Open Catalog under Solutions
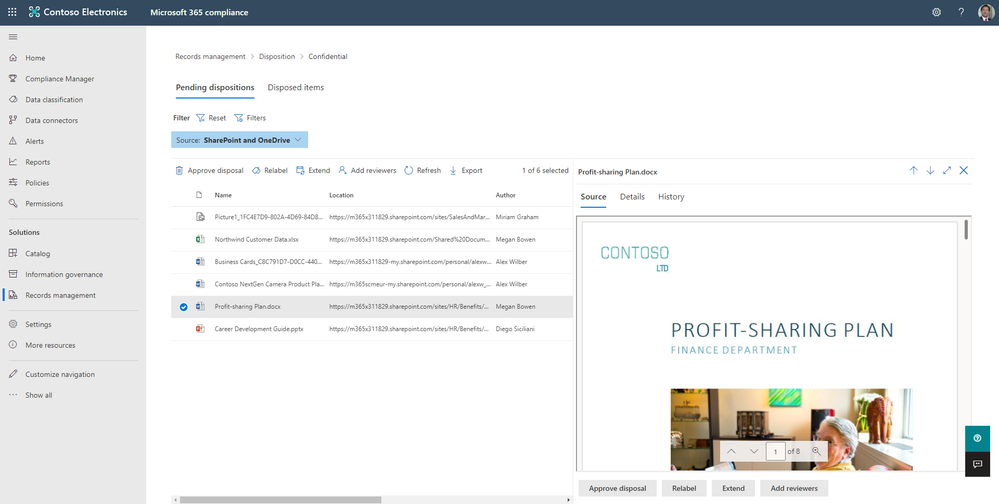This screenshot has height=504, width=999. [x=38, y=254]
